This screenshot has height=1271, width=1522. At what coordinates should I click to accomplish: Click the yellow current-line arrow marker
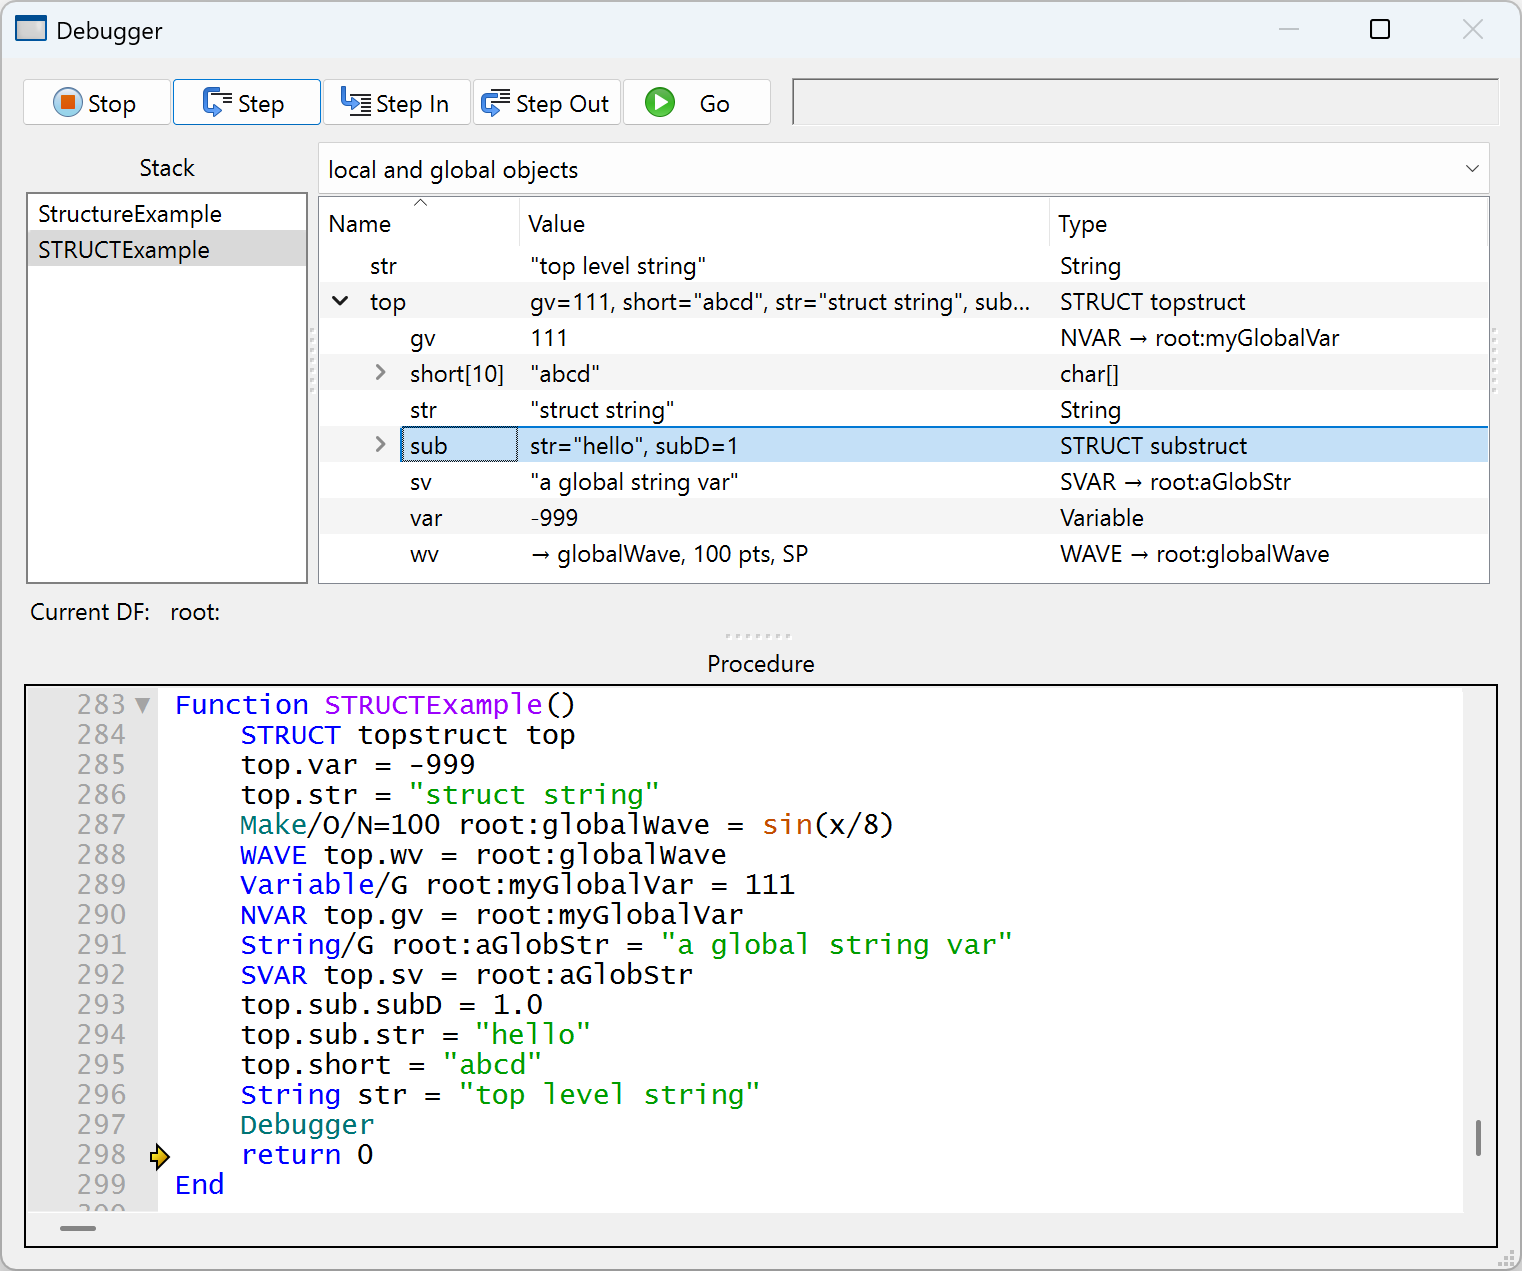pyautogui.click(x=159, y=1157)
